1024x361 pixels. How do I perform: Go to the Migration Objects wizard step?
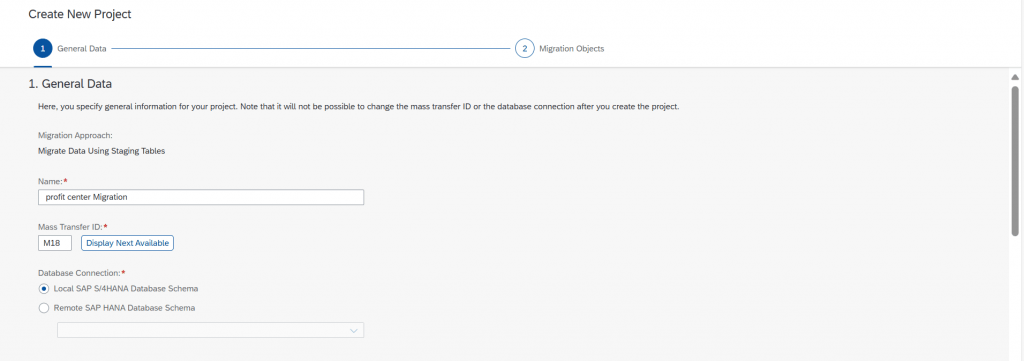571,48
